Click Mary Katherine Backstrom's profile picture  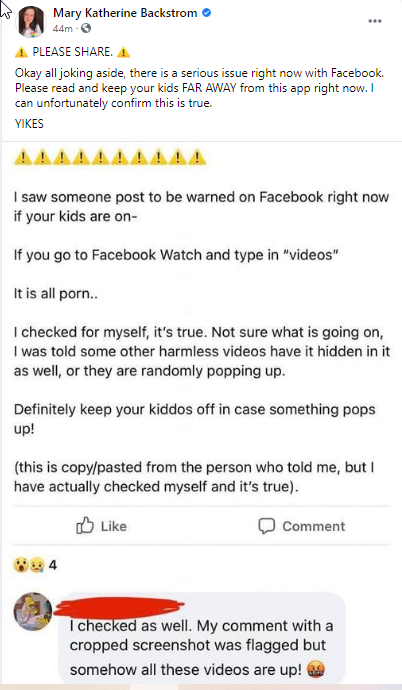point(31,22)
